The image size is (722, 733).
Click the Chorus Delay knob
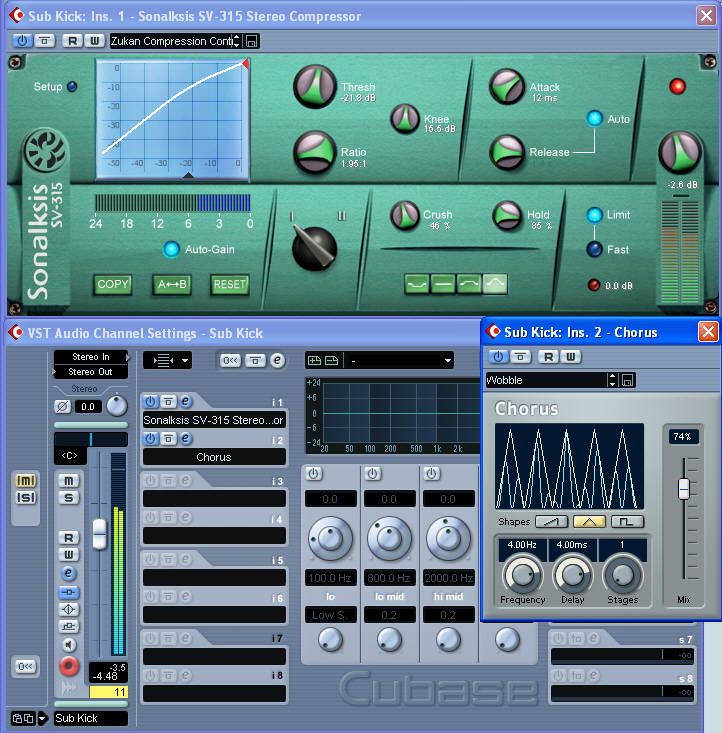(572, 575)
